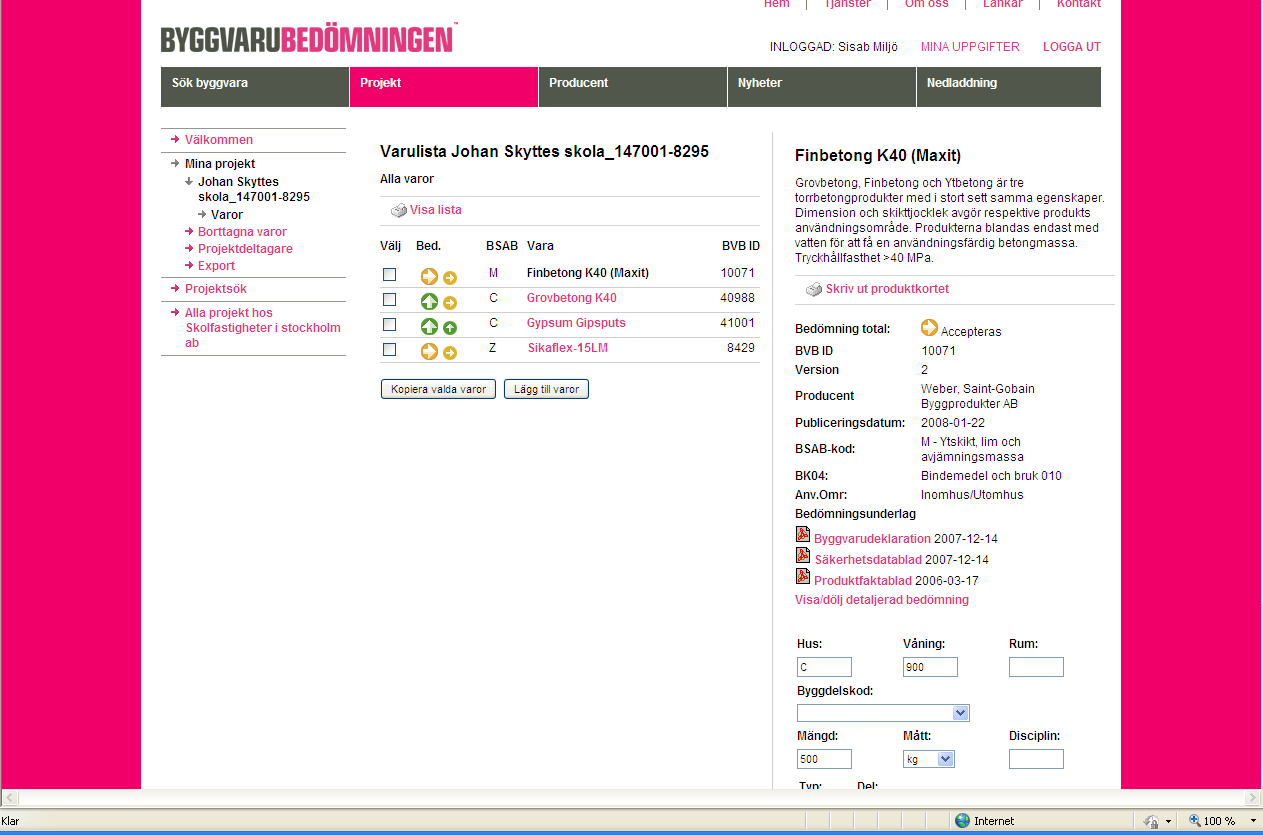Image resolution: width=1263 pixels, height=835 pixels.
Task: Open the Gypsum Gipsputs product link
Action: (576, 323)
